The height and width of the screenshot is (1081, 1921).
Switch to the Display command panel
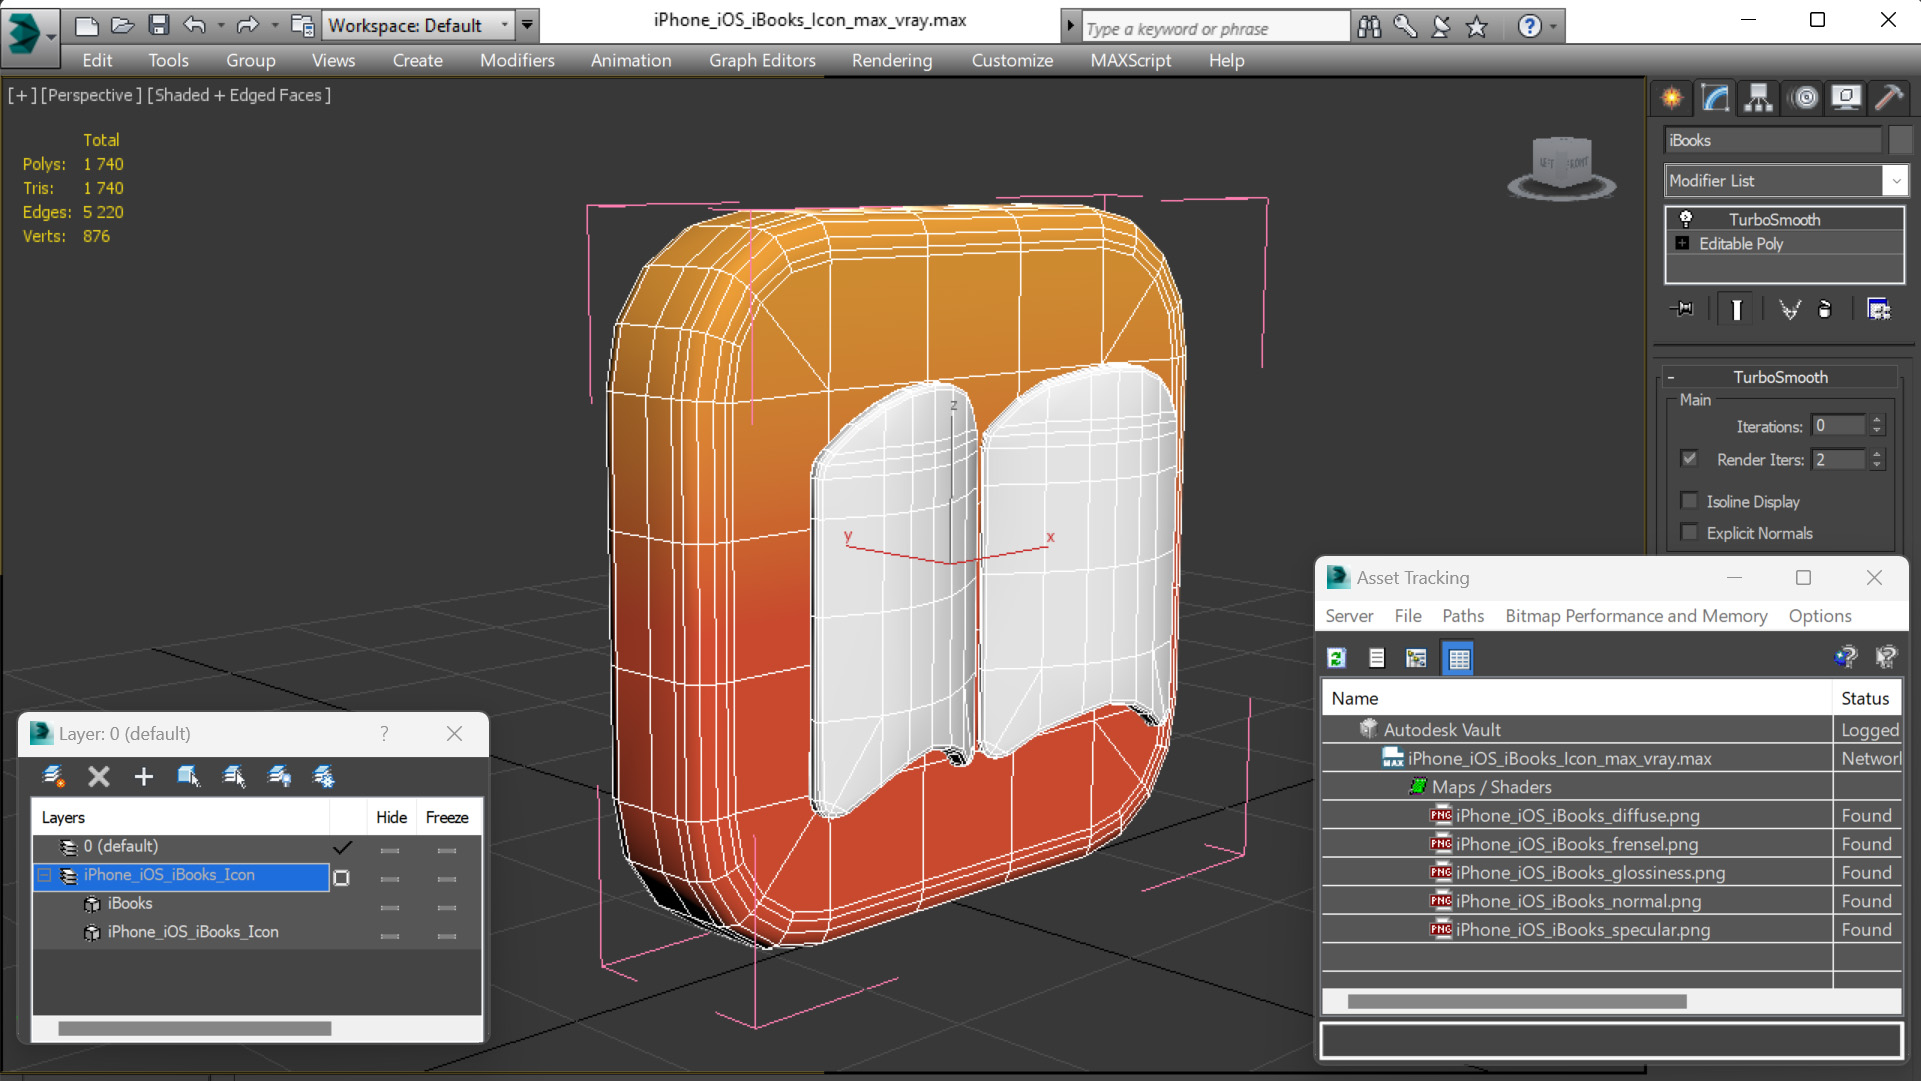point(1846,98)
